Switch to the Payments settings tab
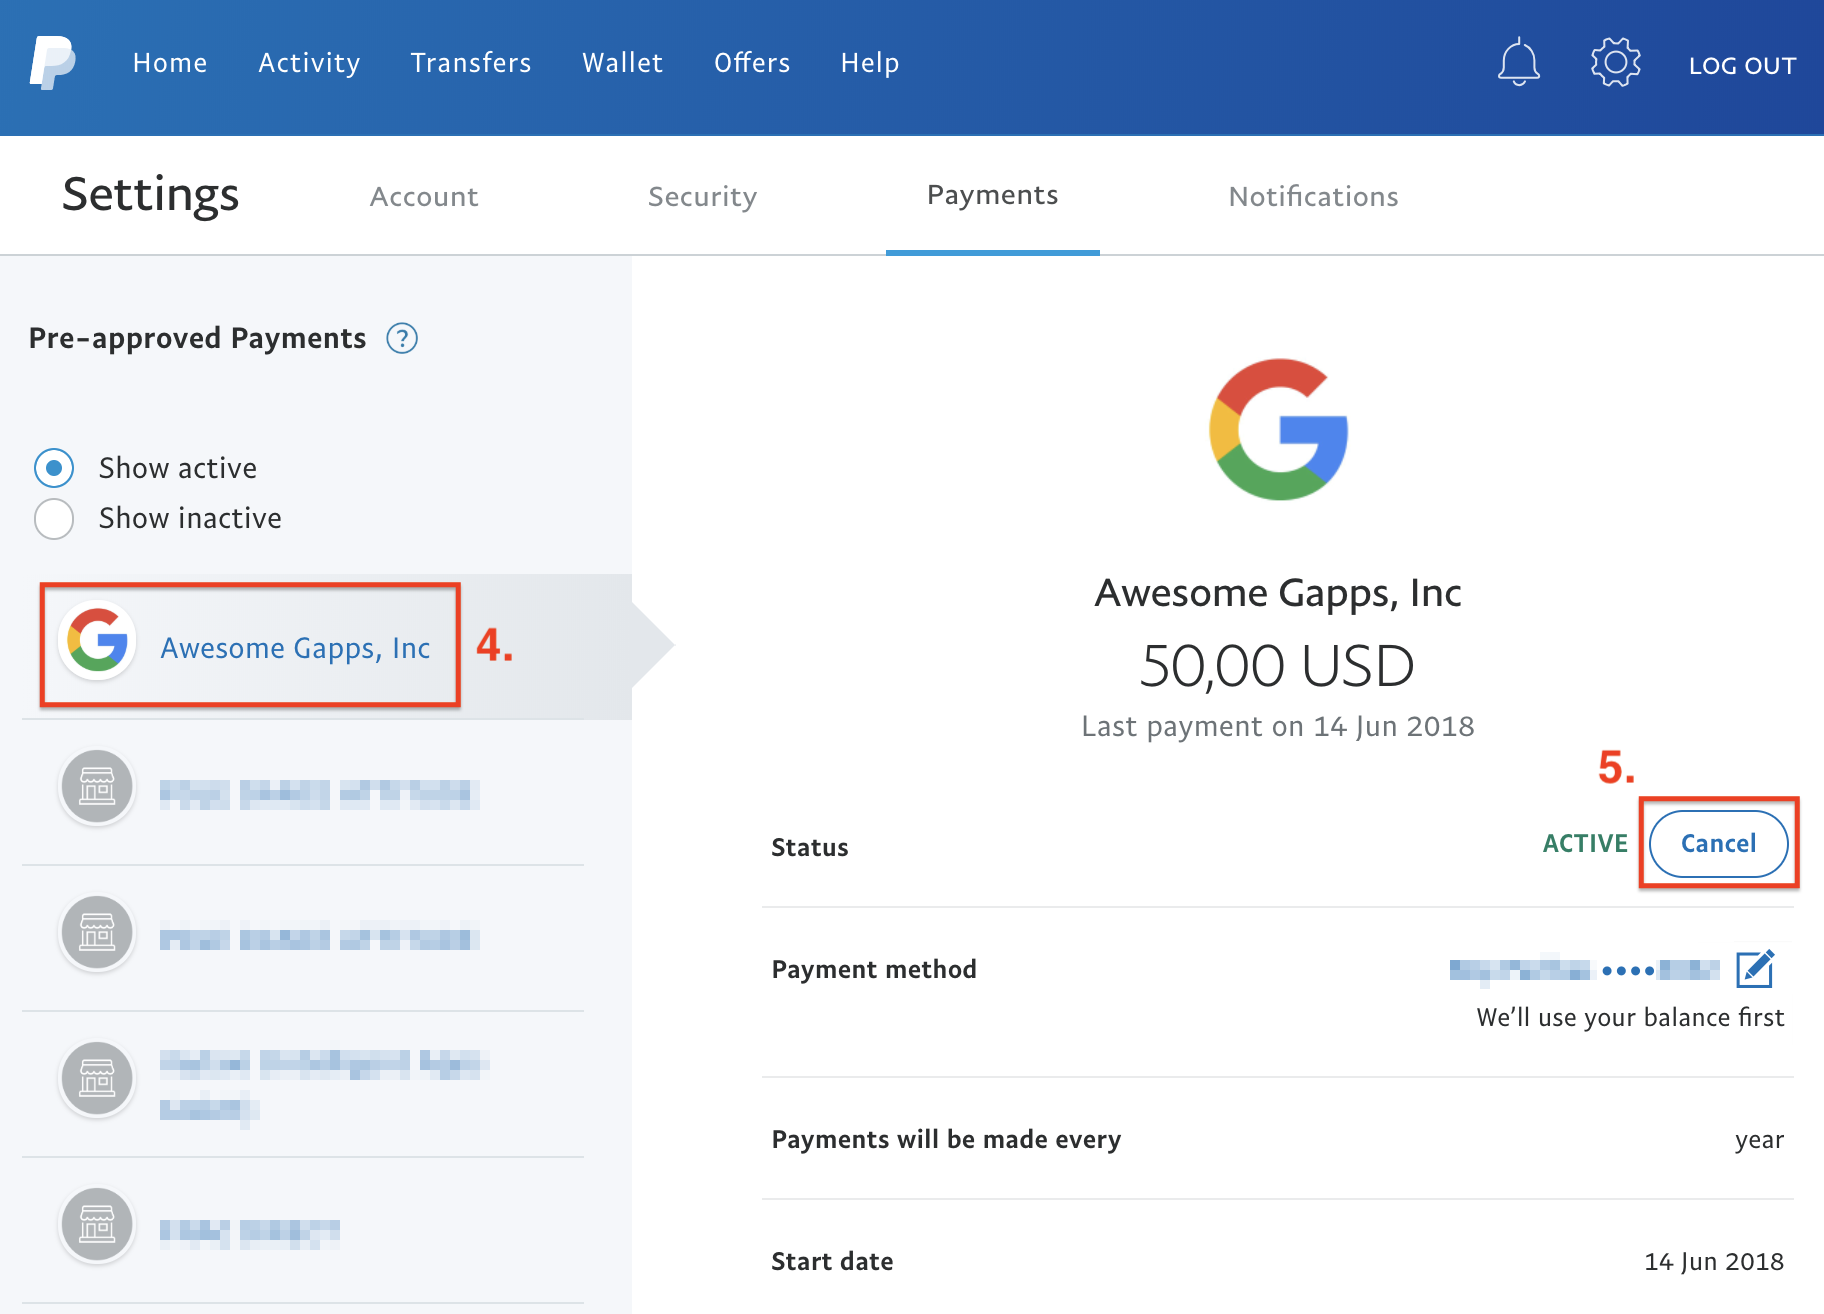 993,195
